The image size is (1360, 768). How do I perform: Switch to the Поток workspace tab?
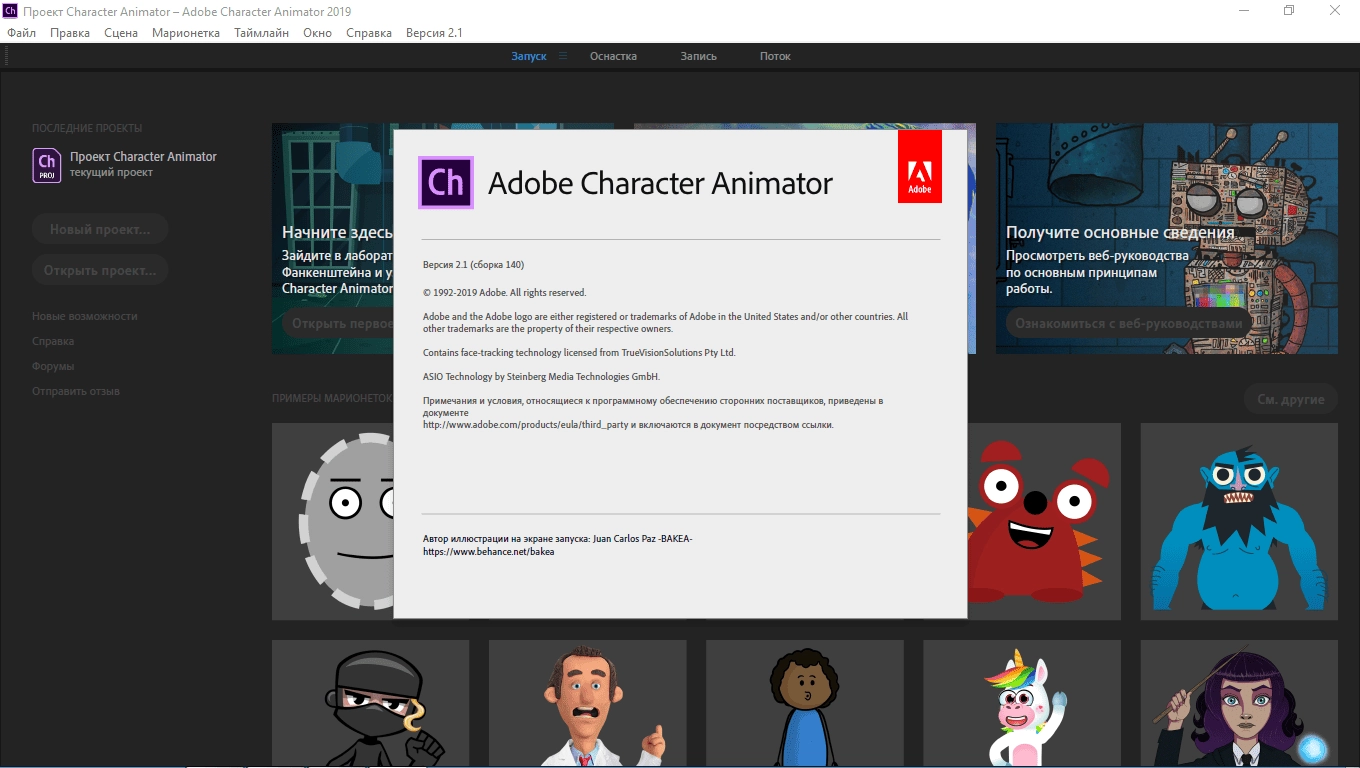pos(775,56)
